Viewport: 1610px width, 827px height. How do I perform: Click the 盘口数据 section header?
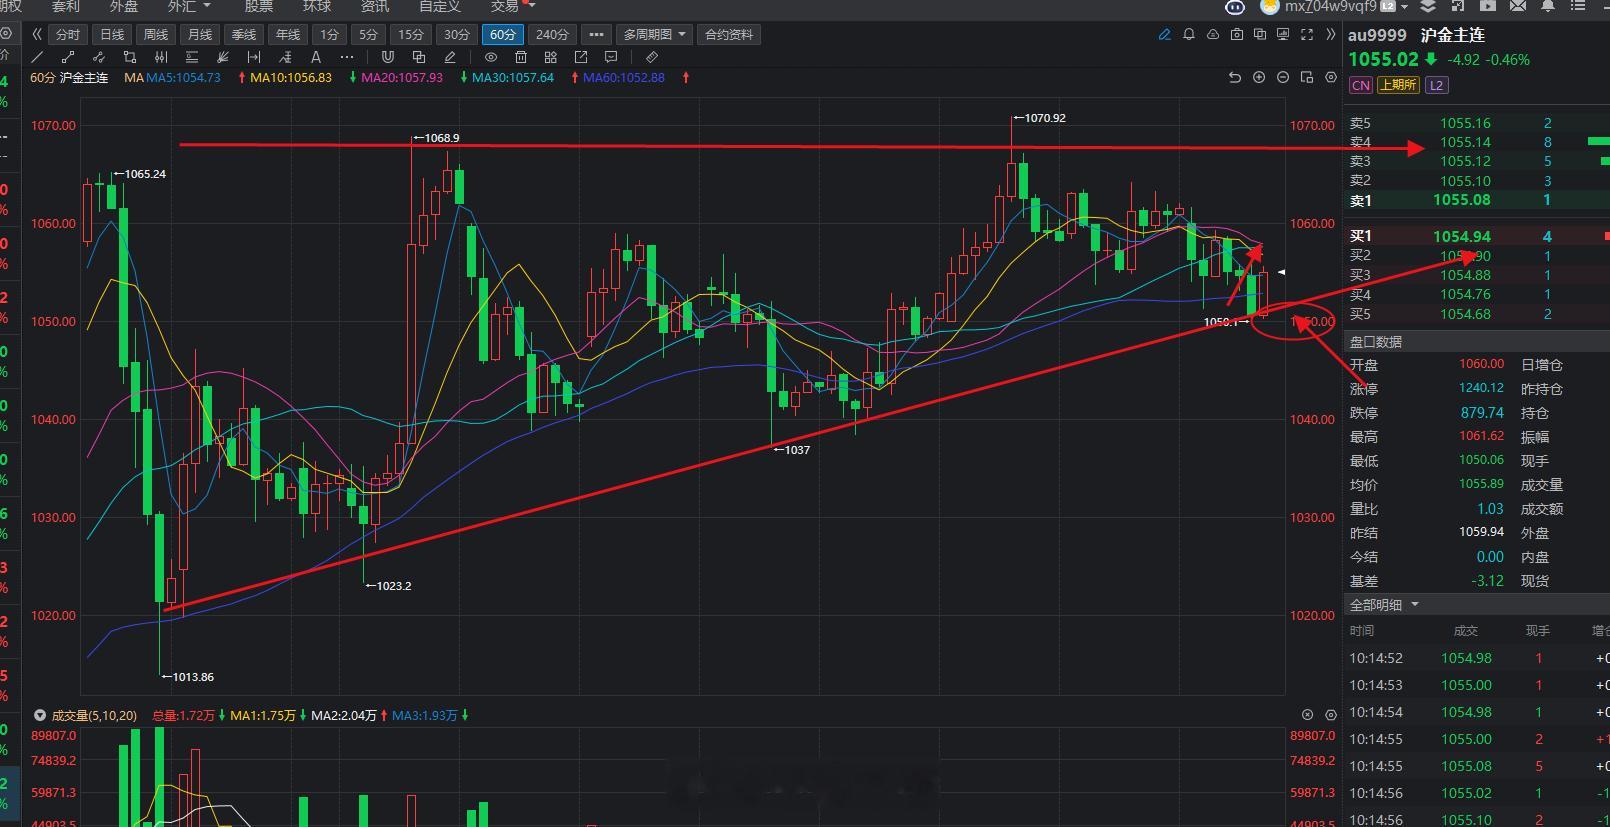(x=1376, y=341)
